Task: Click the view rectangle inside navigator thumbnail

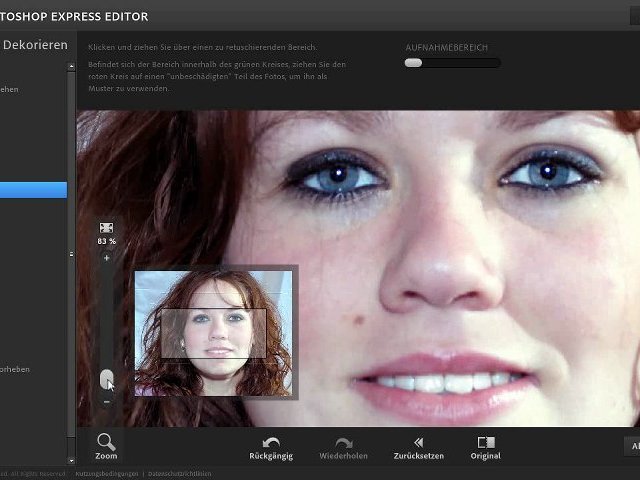Action: click(x=213, y=334)
